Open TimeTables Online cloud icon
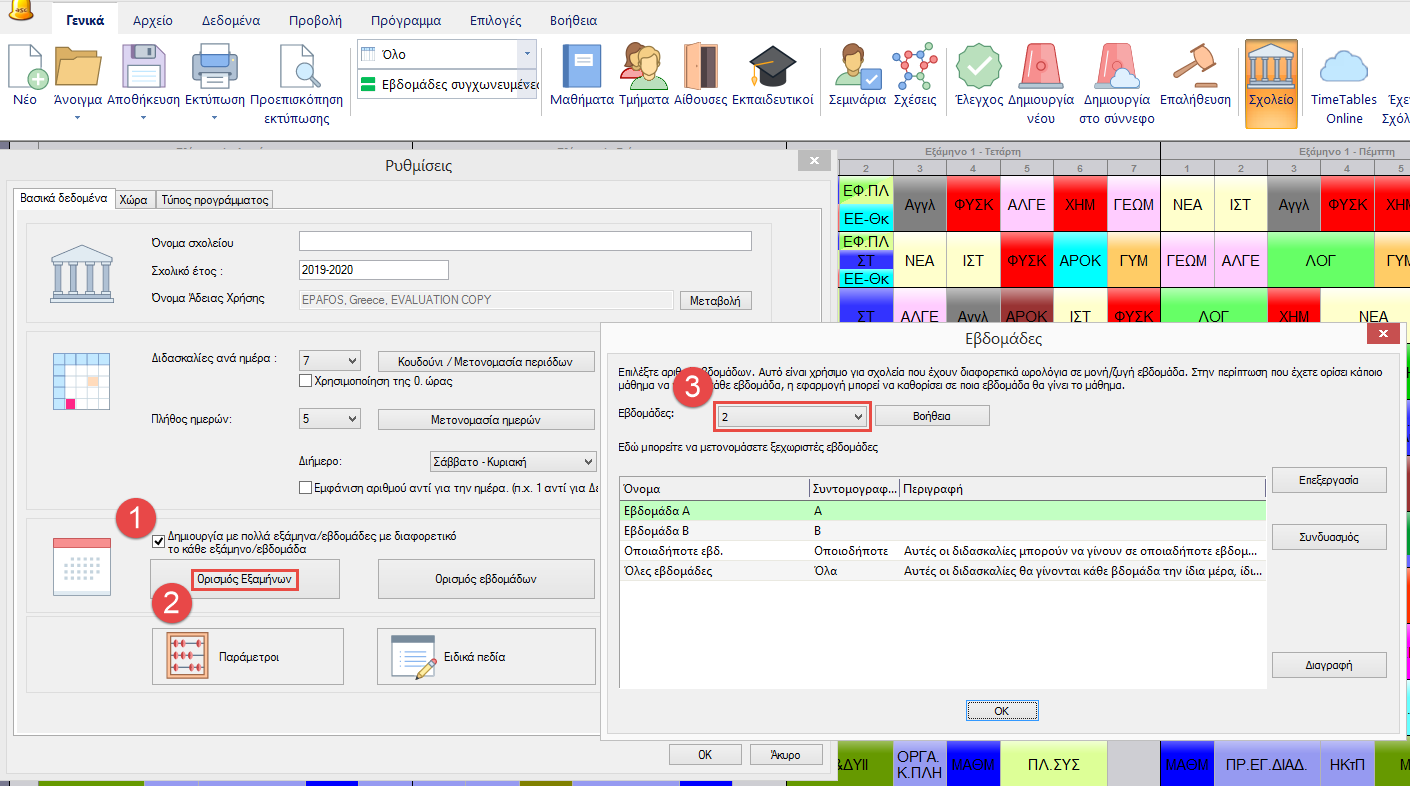Viewport: 1410px width, 786px height. point(1343,68)
